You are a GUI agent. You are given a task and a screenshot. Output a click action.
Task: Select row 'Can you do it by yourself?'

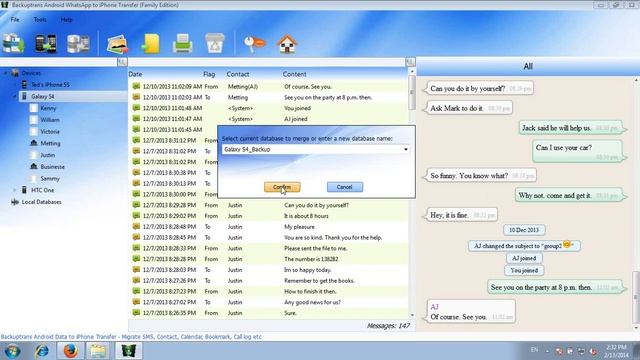click(269, 205)
